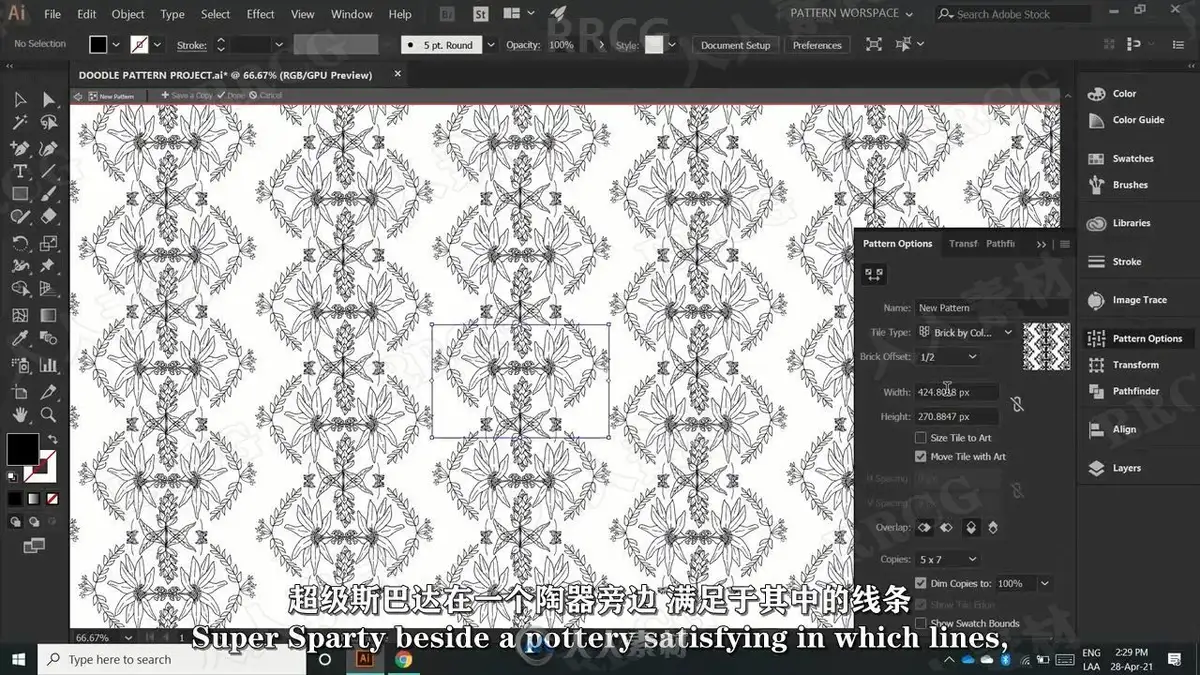Image resolution: width=1200 pixels, height=675 pixels.
Task: Toggle Dim Copies to checkbox
Action: 920,583
